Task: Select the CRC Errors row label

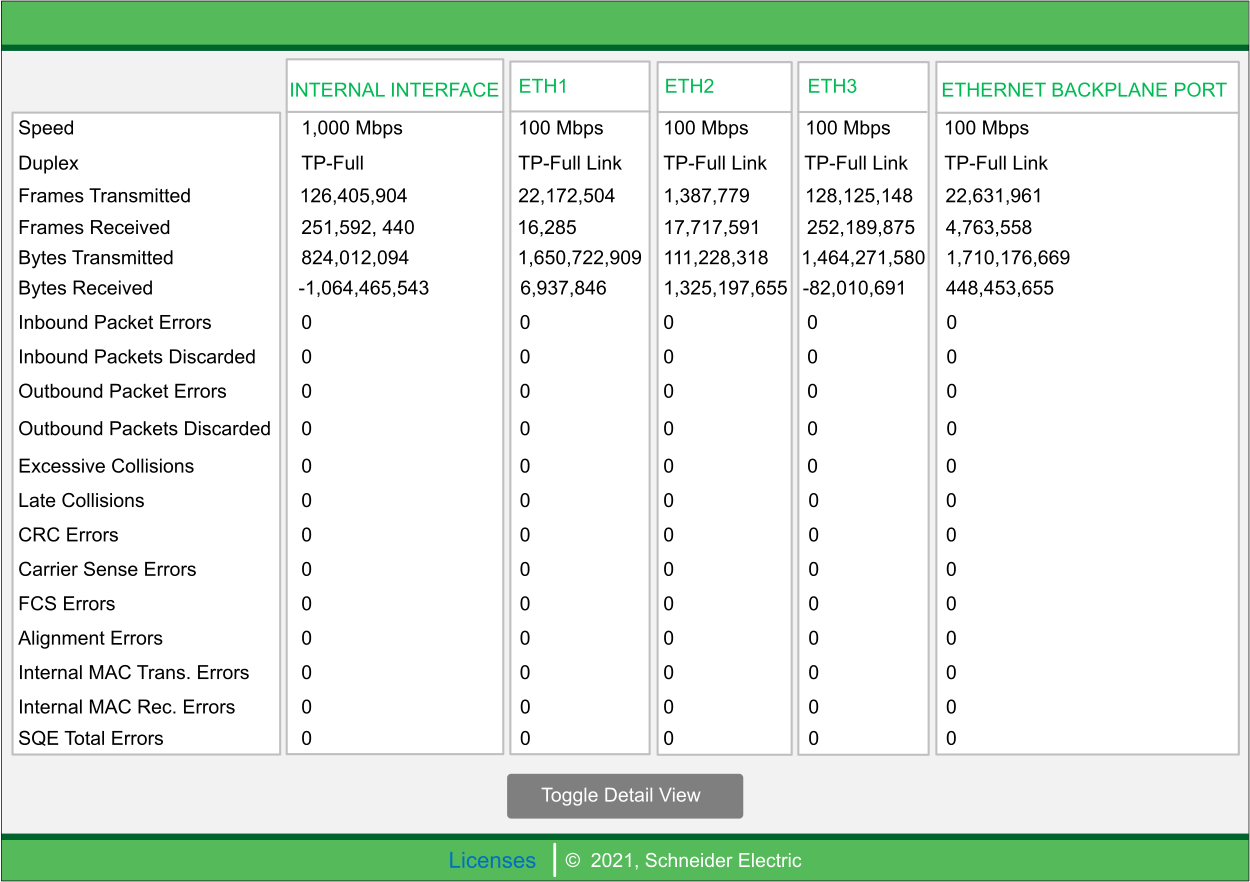Action: click(68, 535)
